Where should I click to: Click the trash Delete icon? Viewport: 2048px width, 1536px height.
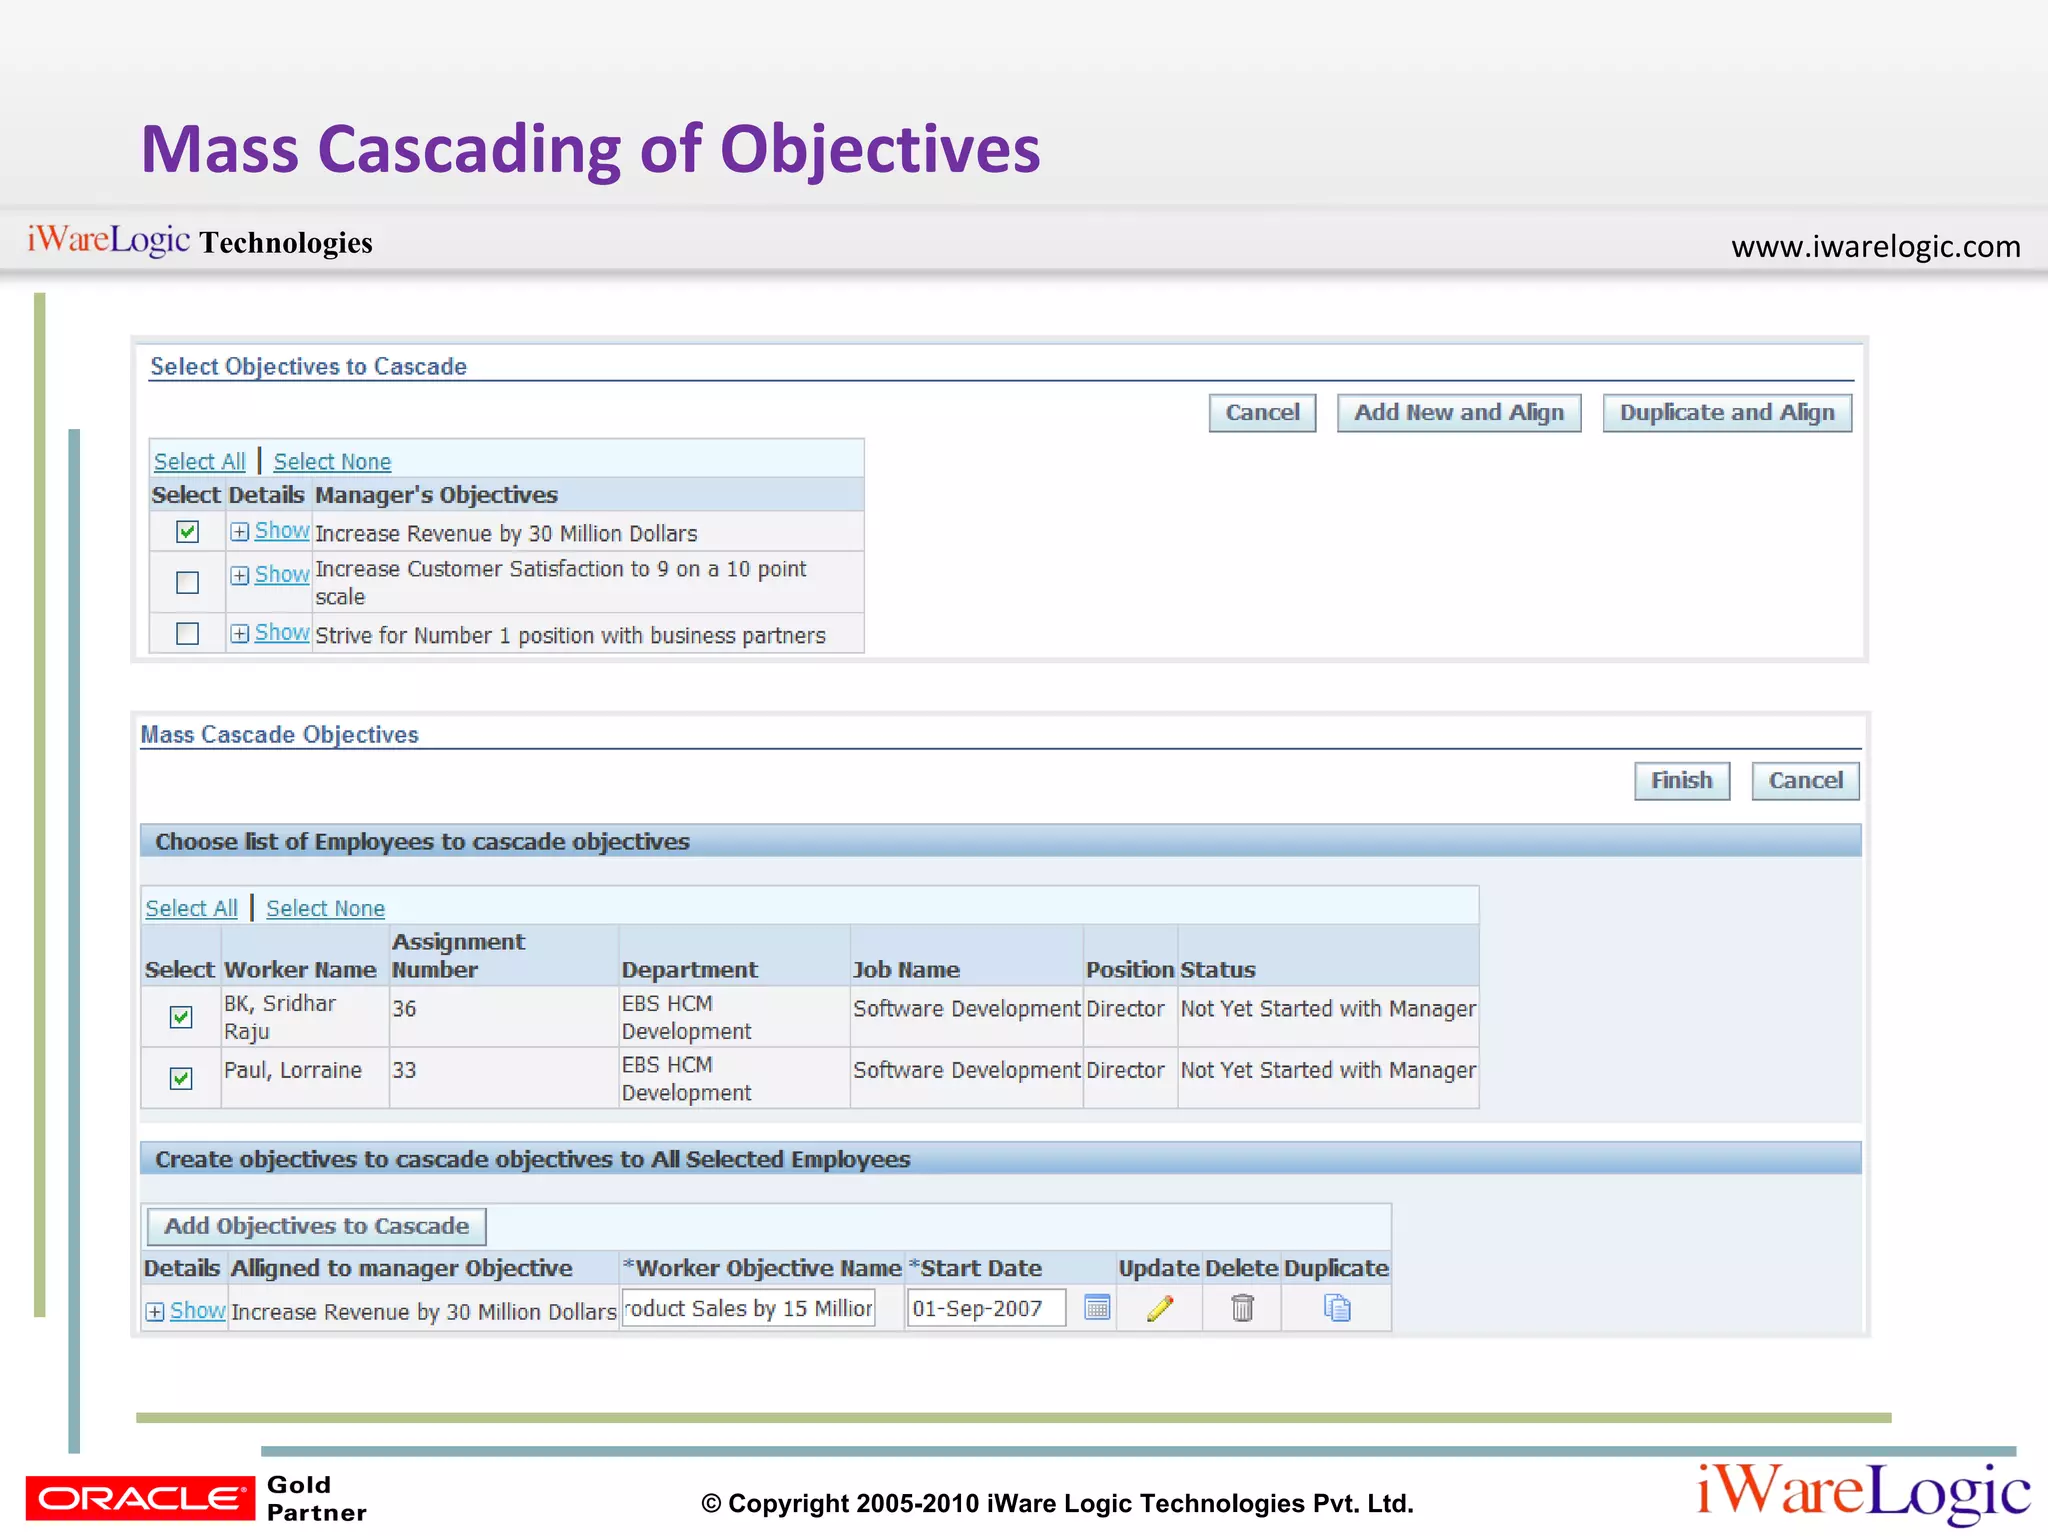(1242, 1308)
